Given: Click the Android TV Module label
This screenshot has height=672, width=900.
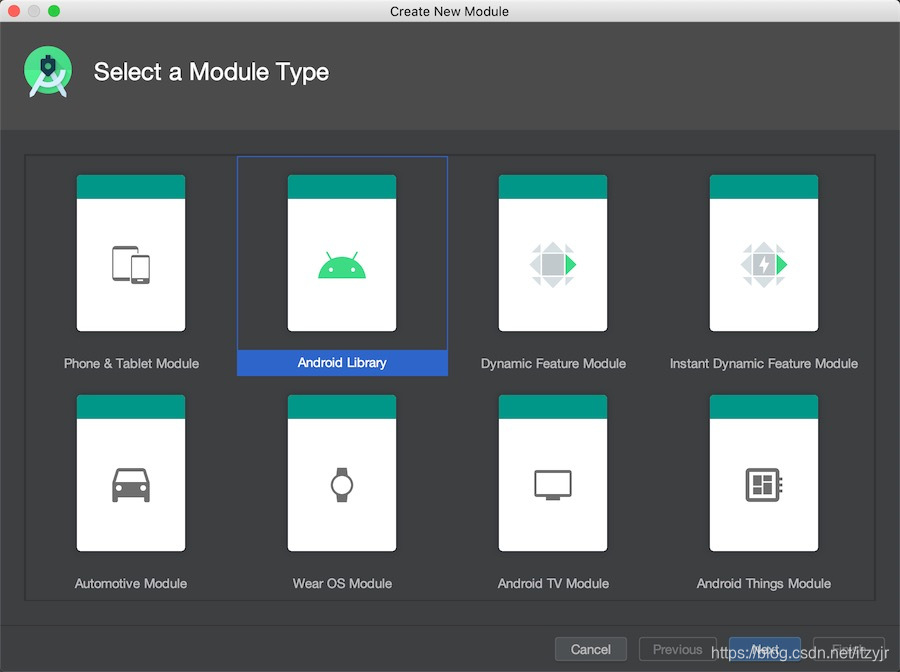Looking at the screenshot, I should pos(553,583).
